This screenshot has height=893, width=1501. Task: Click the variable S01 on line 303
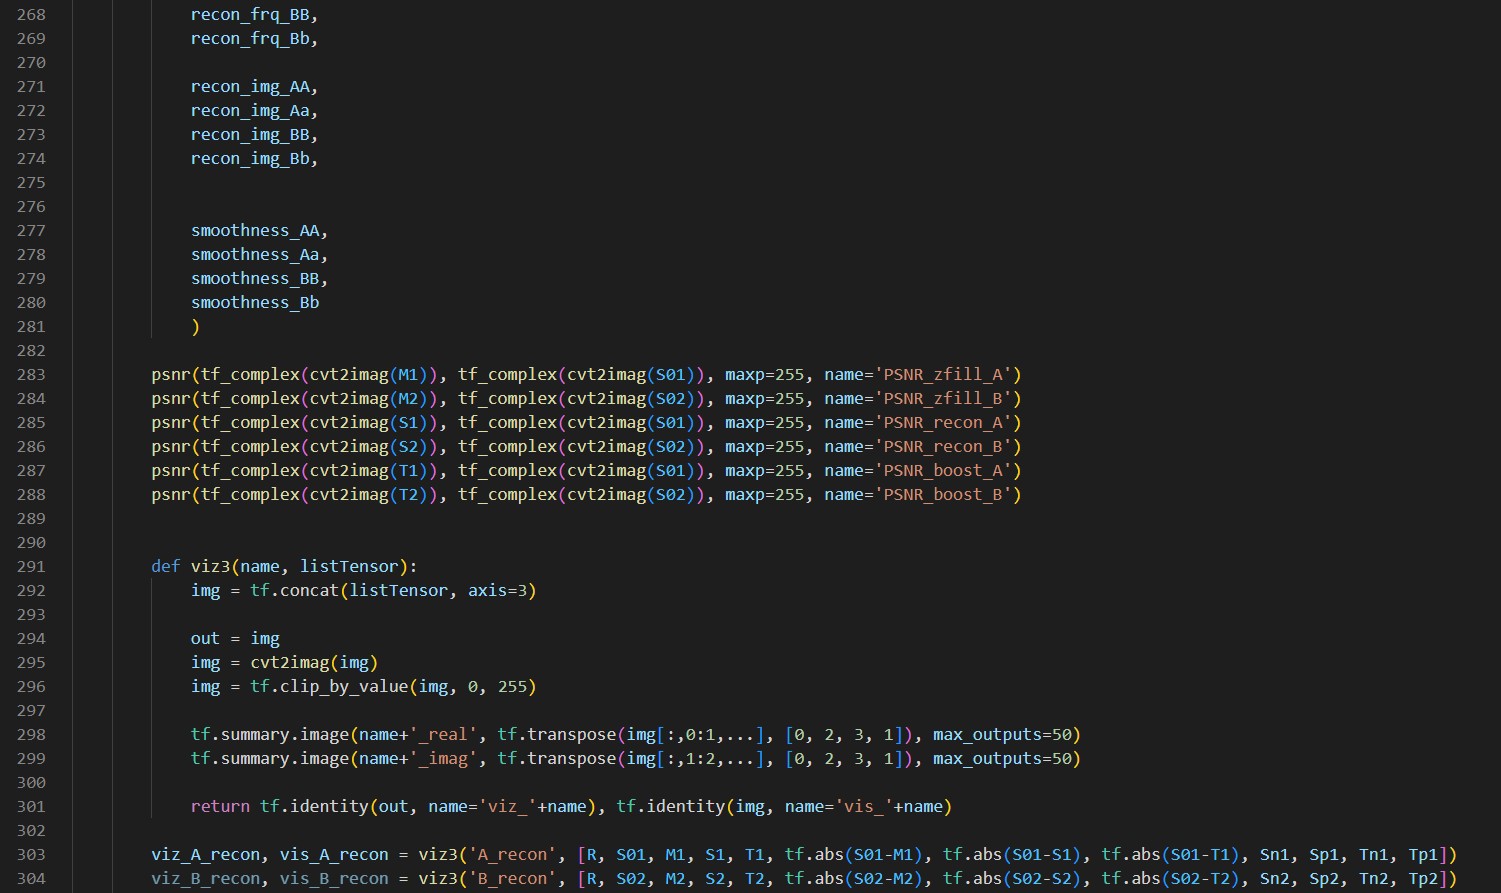(631, 854)
